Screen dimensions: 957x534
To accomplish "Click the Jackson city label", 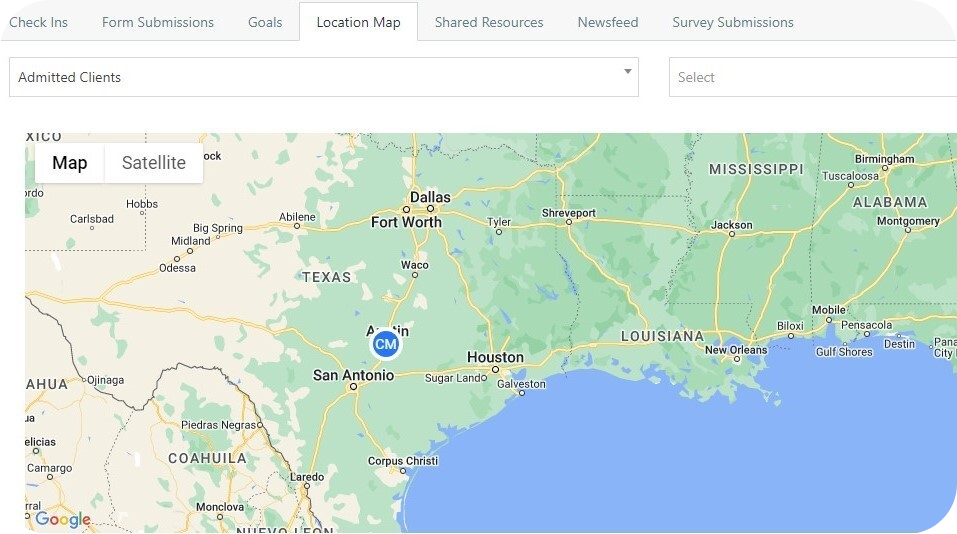I will click(732, 225).
